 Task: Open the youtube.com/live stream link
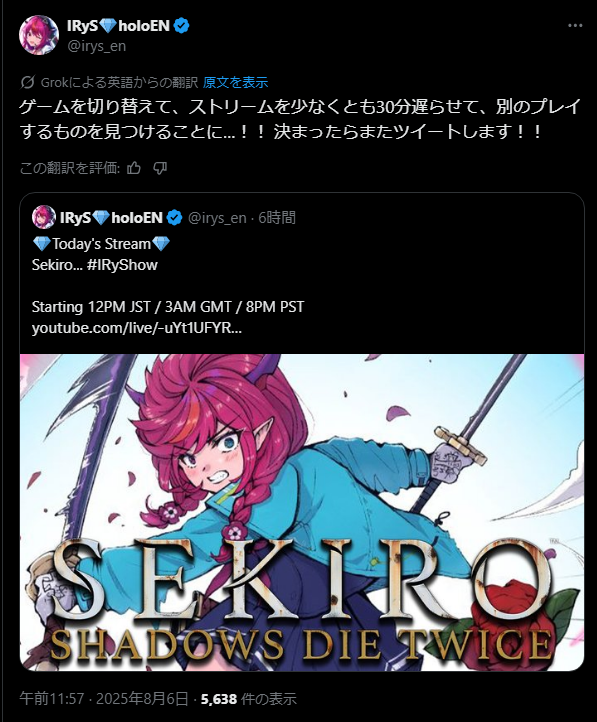137,328
